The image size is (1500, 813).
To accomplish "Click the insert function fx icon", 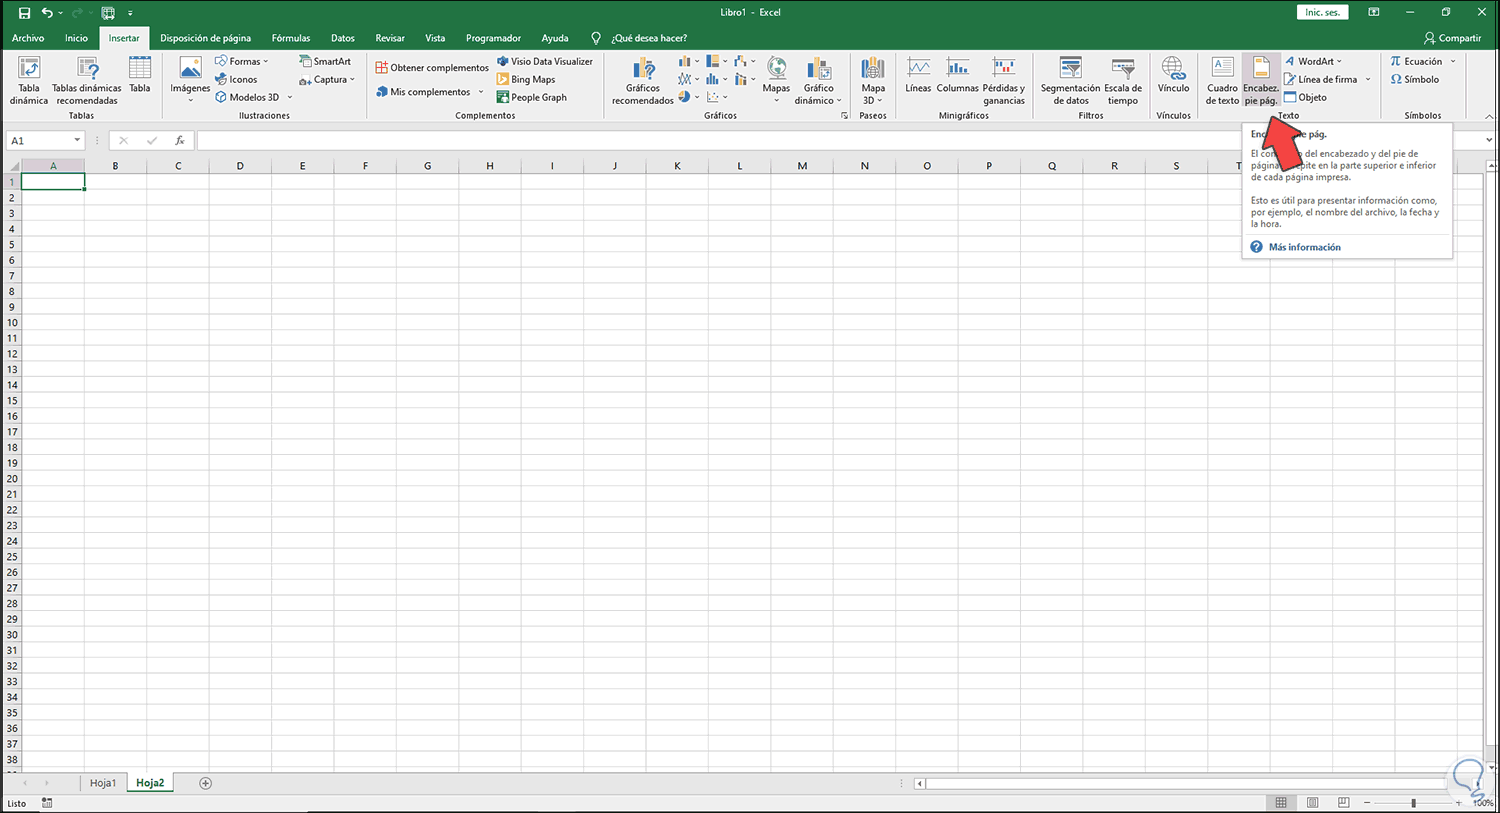I will (x=180, y=141).
